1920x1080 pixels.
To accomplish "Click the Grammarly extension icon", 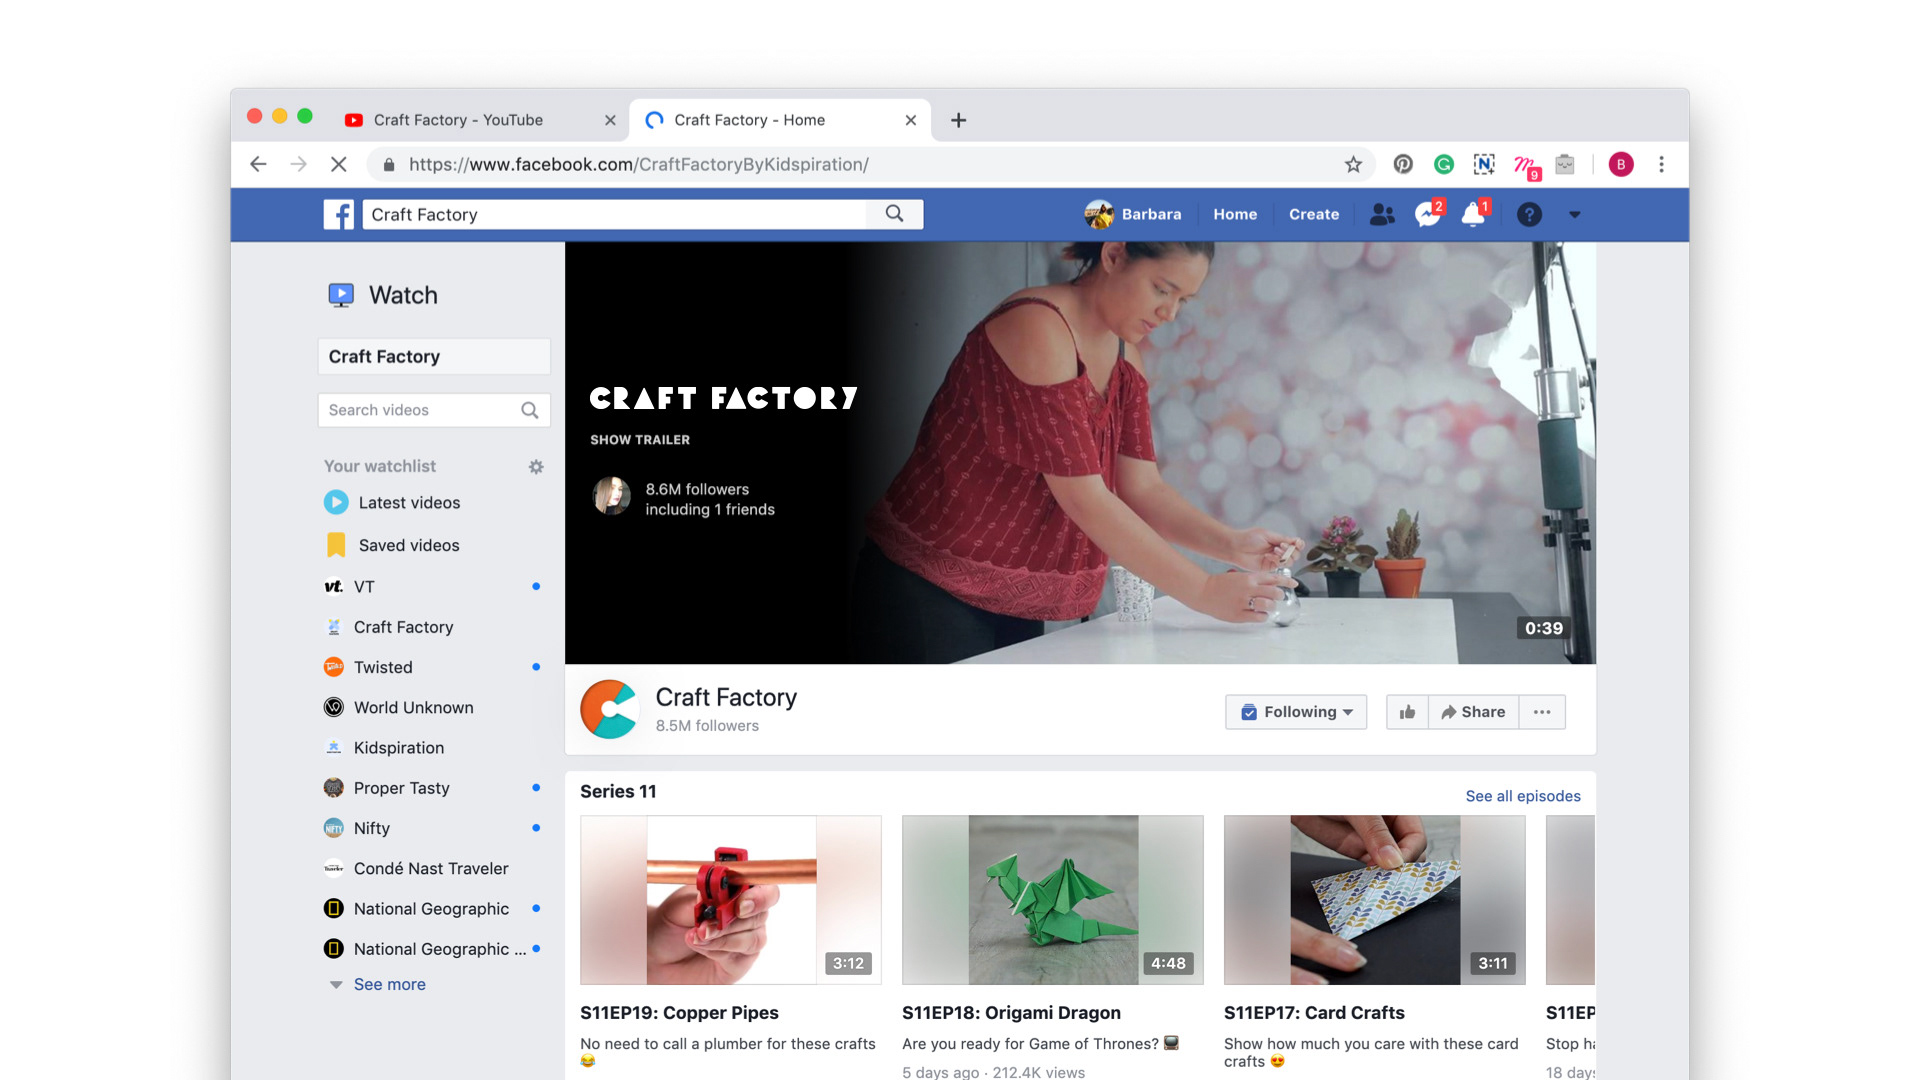I will click(x=1443, y=164).
